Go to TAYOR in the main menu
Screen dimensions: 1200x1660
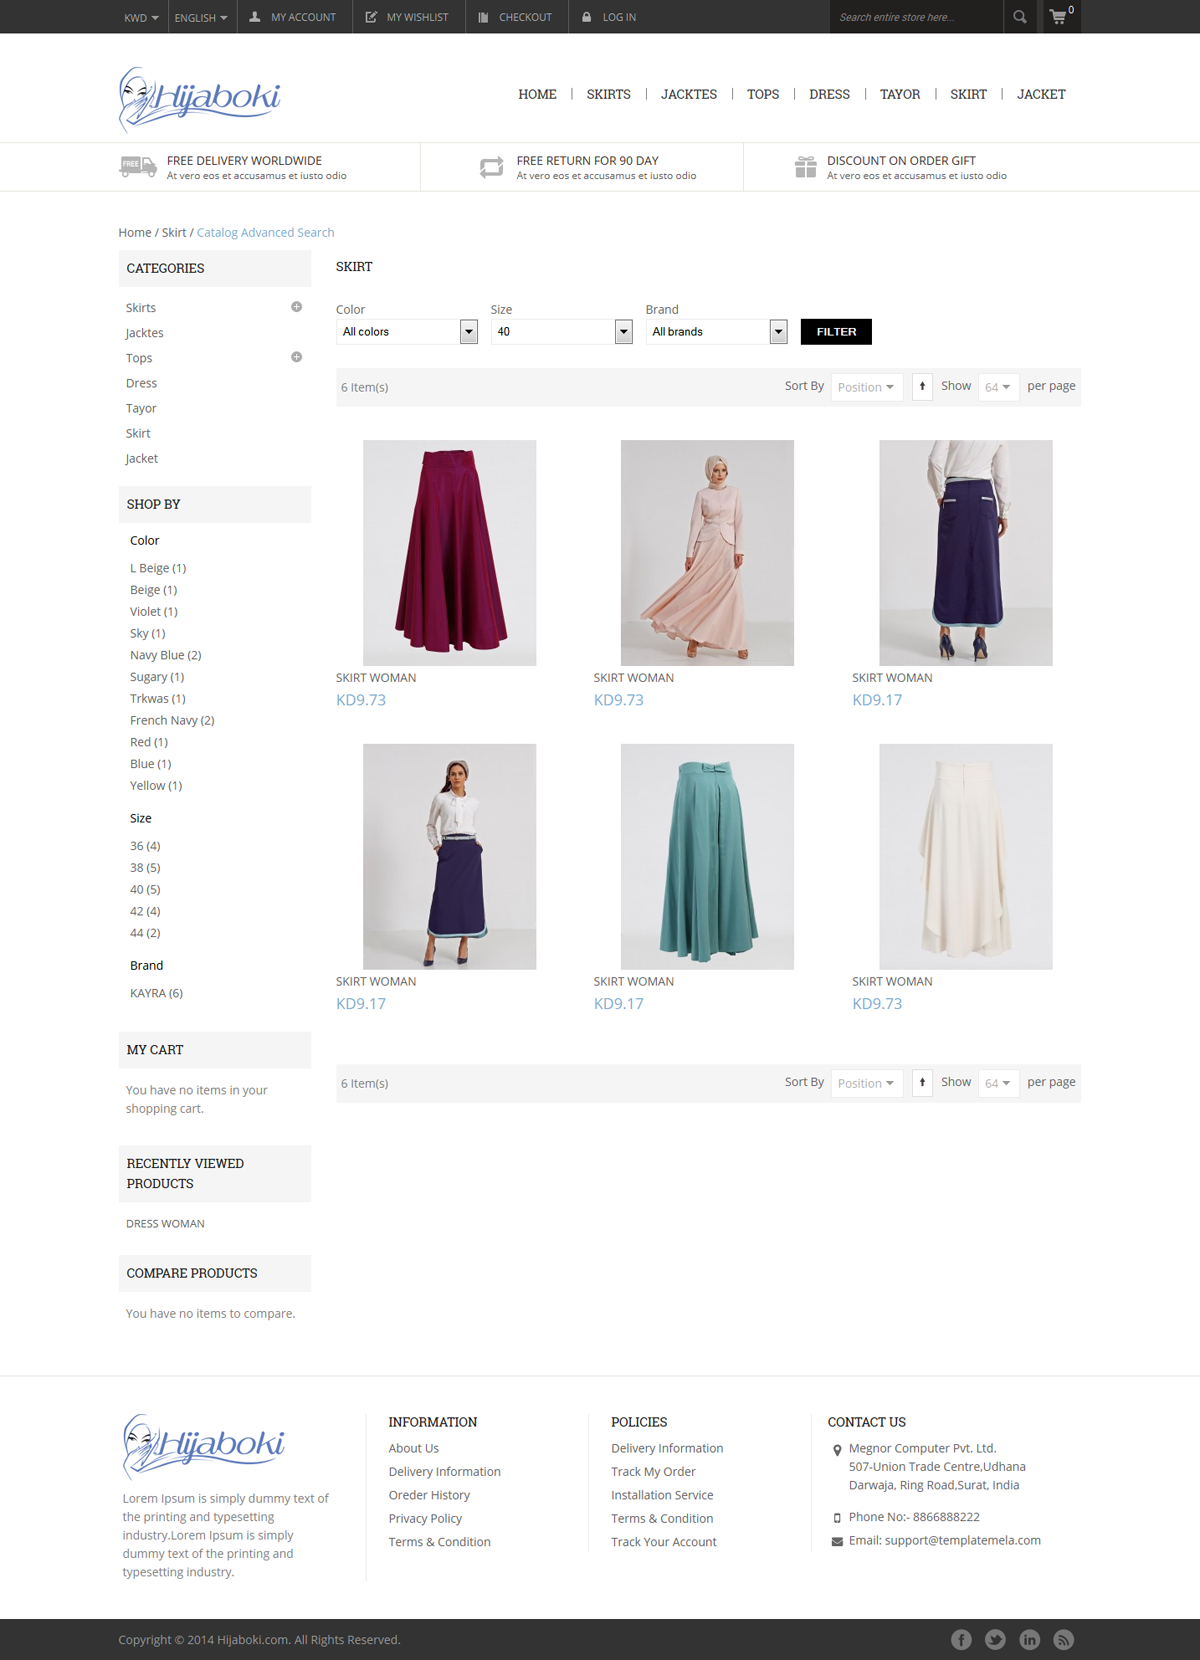899,94
